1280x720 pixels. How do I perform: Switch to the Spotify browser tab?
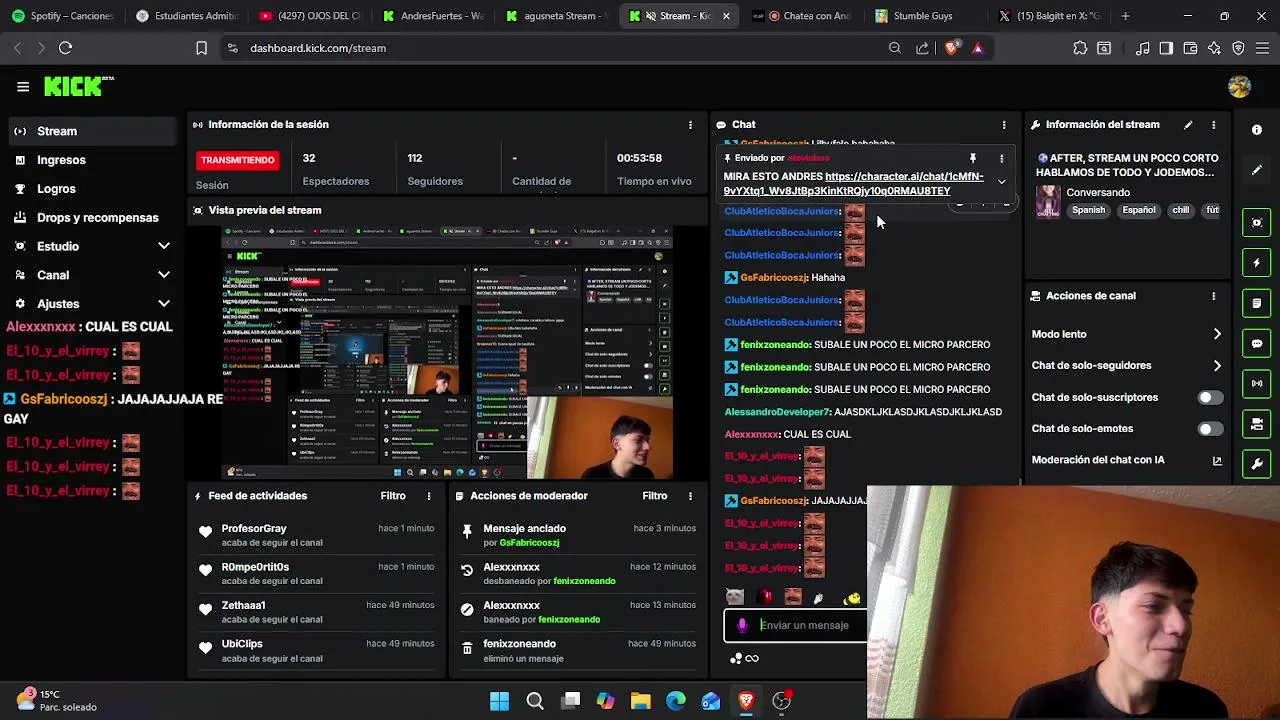62,16
